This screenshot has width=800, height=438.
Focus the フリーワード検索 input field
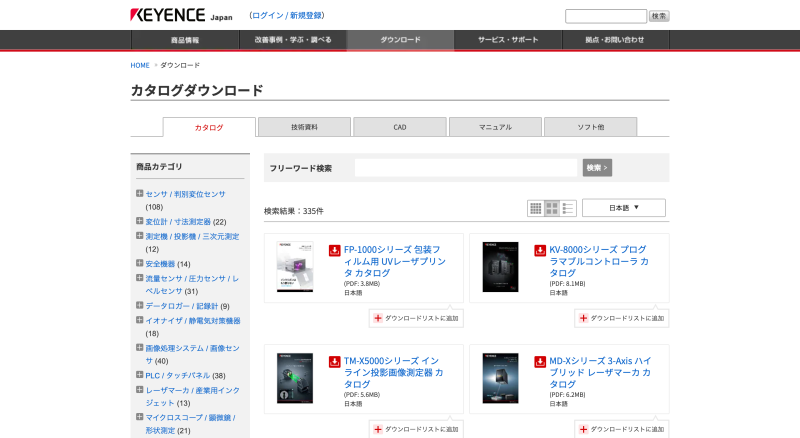pyautogui.click(x=466, y=167)
